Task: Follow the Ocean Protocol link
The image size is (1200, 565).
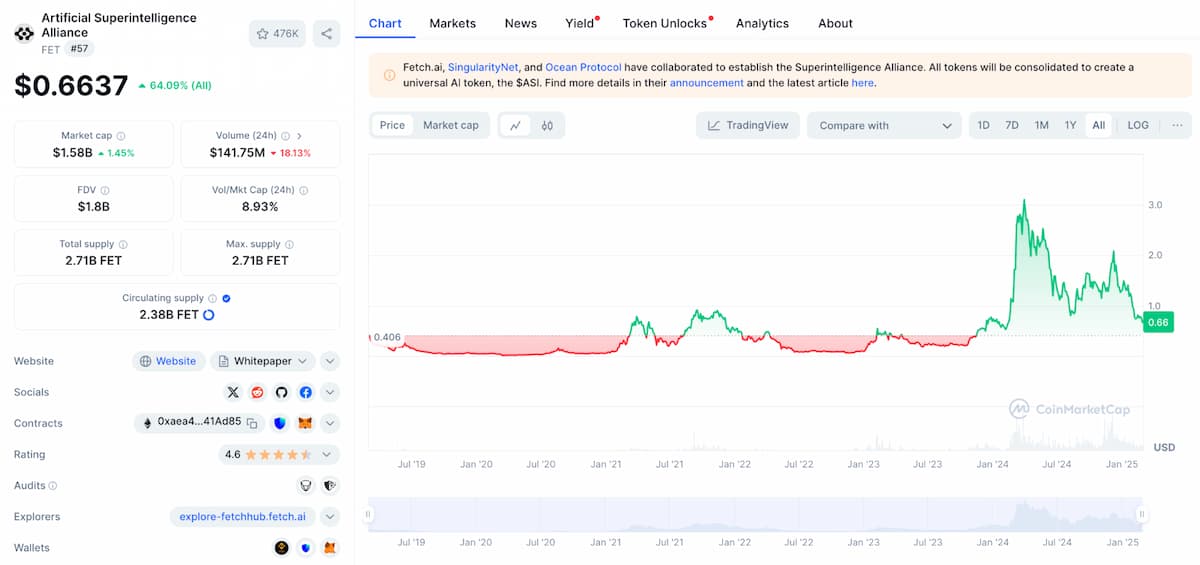Action: [584, 67]
